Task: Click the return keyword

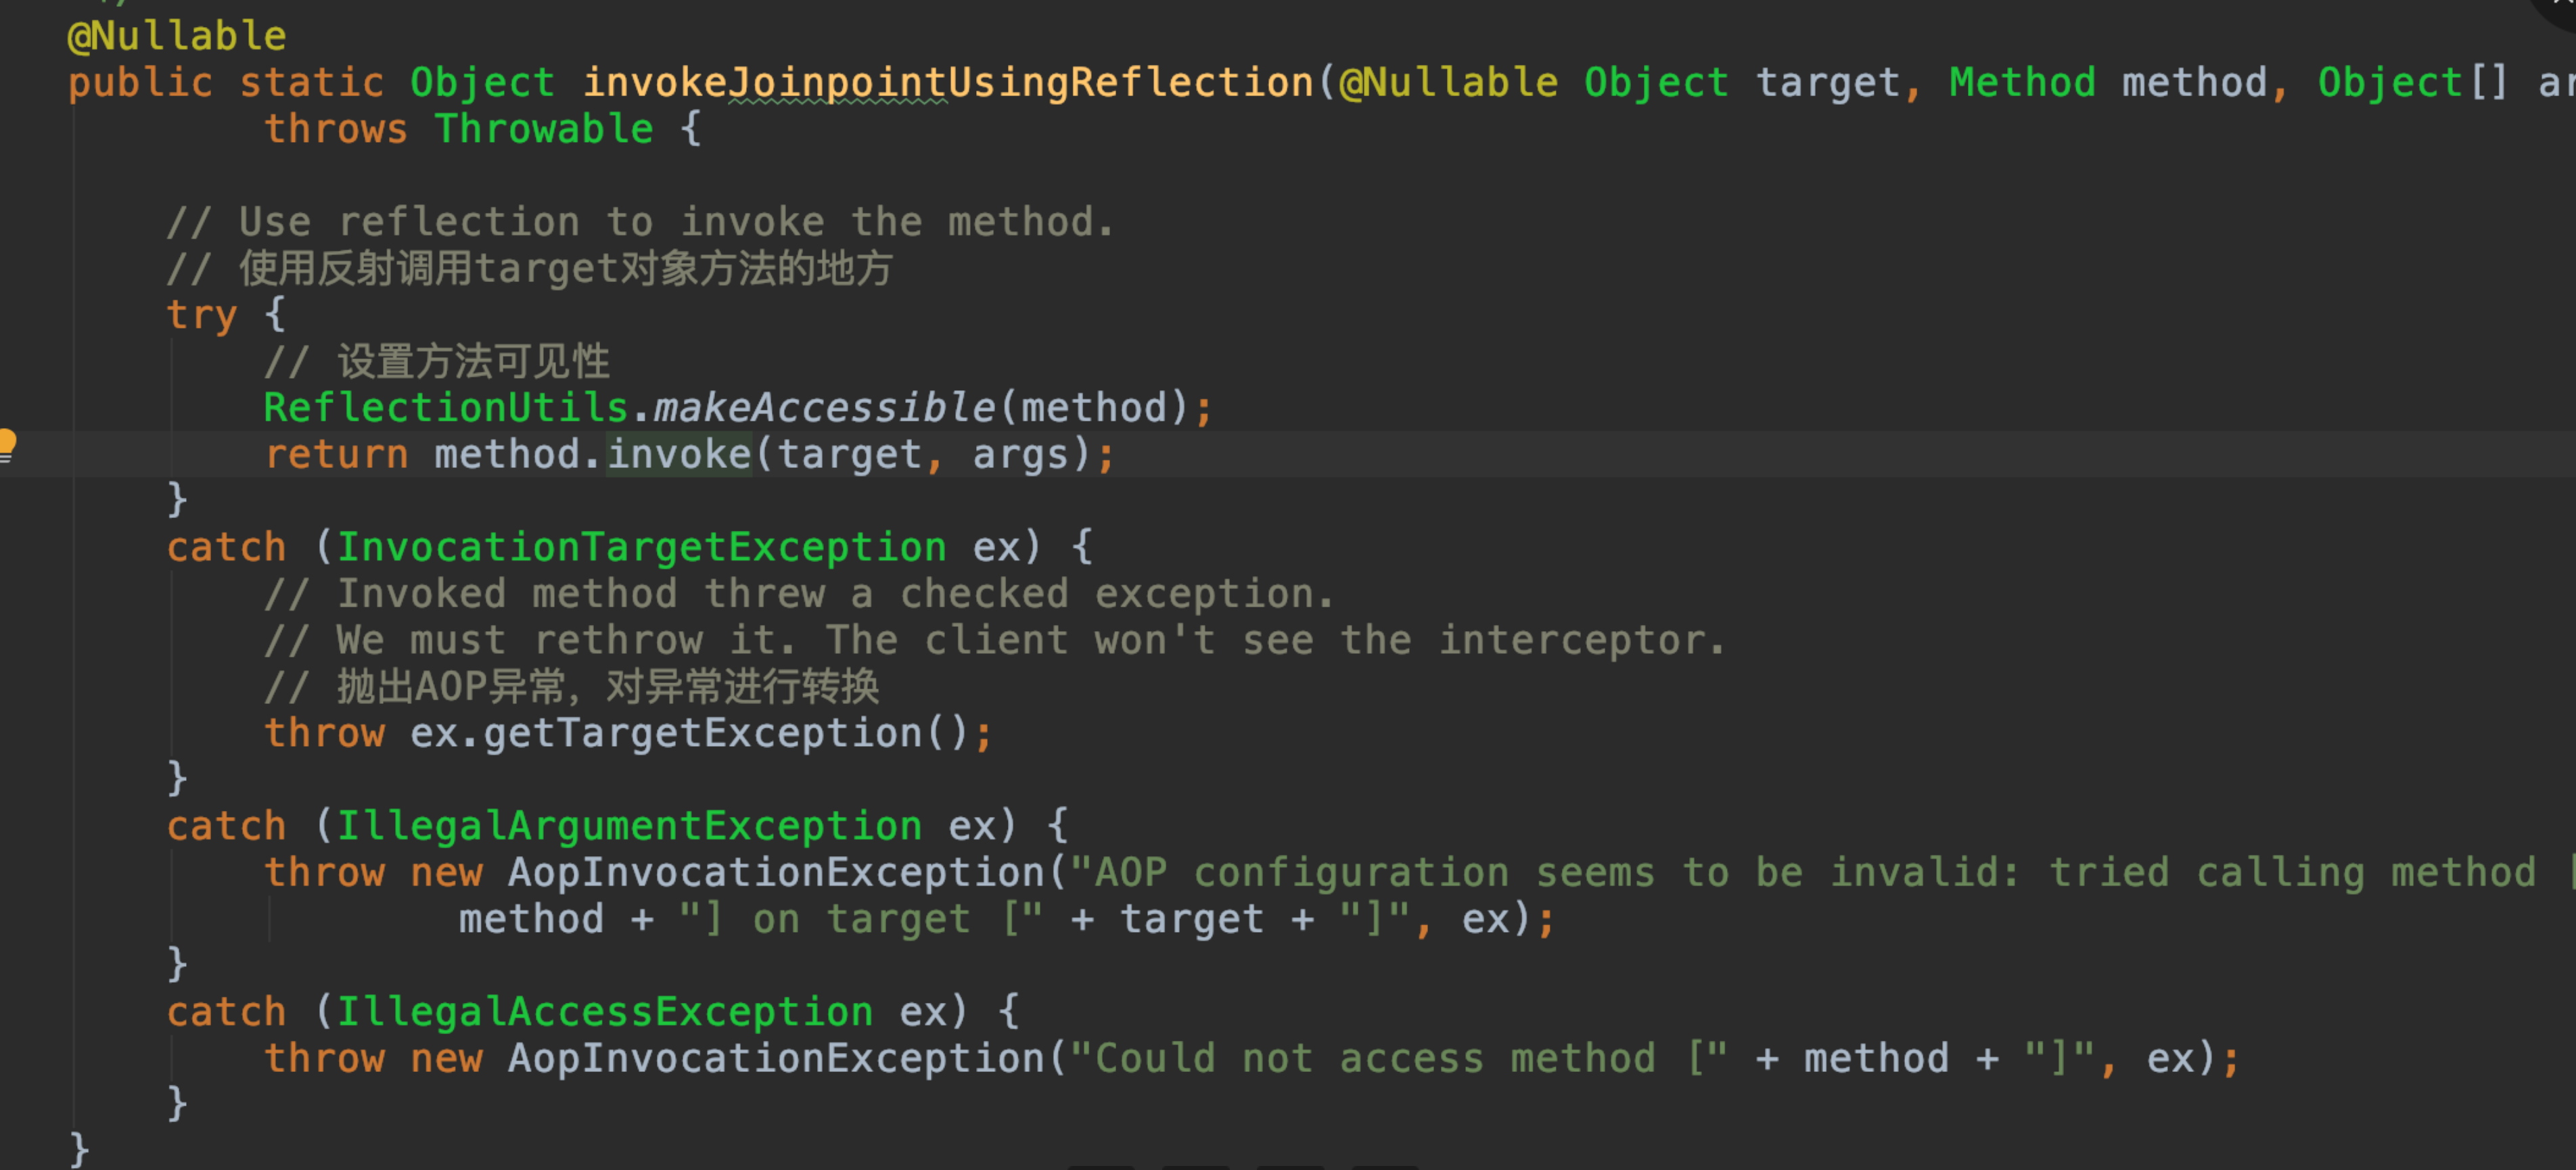Action: (x=336, y=455)
